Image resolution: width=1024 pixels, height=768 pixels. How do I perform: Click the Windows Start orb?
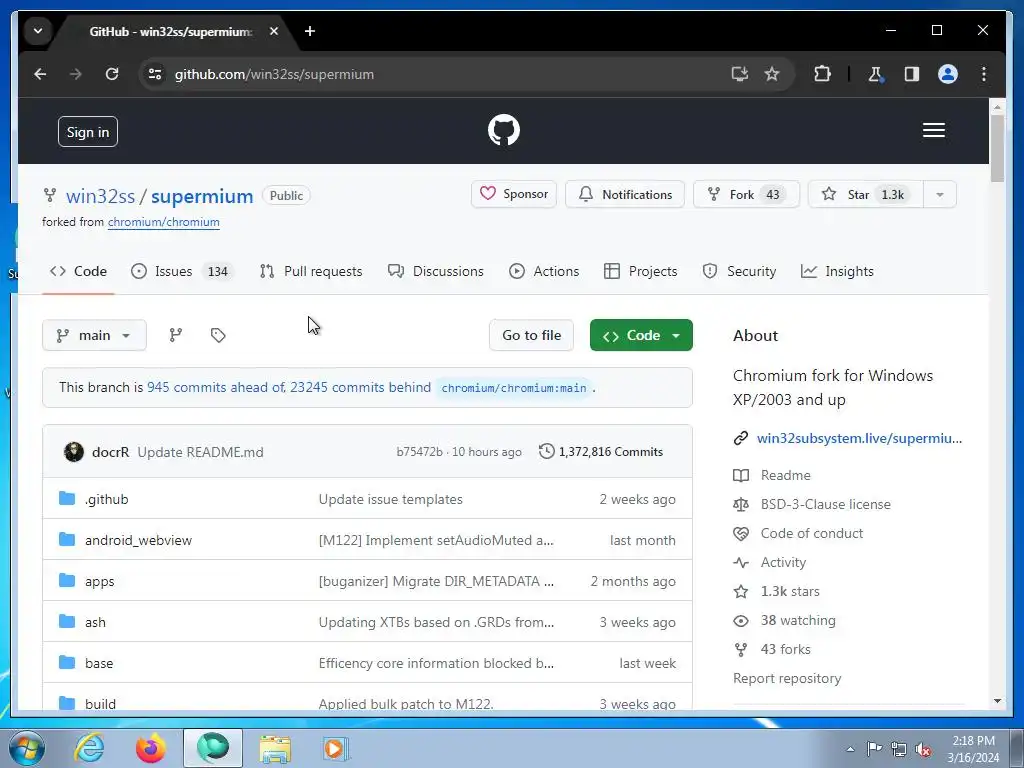point(27,748)
